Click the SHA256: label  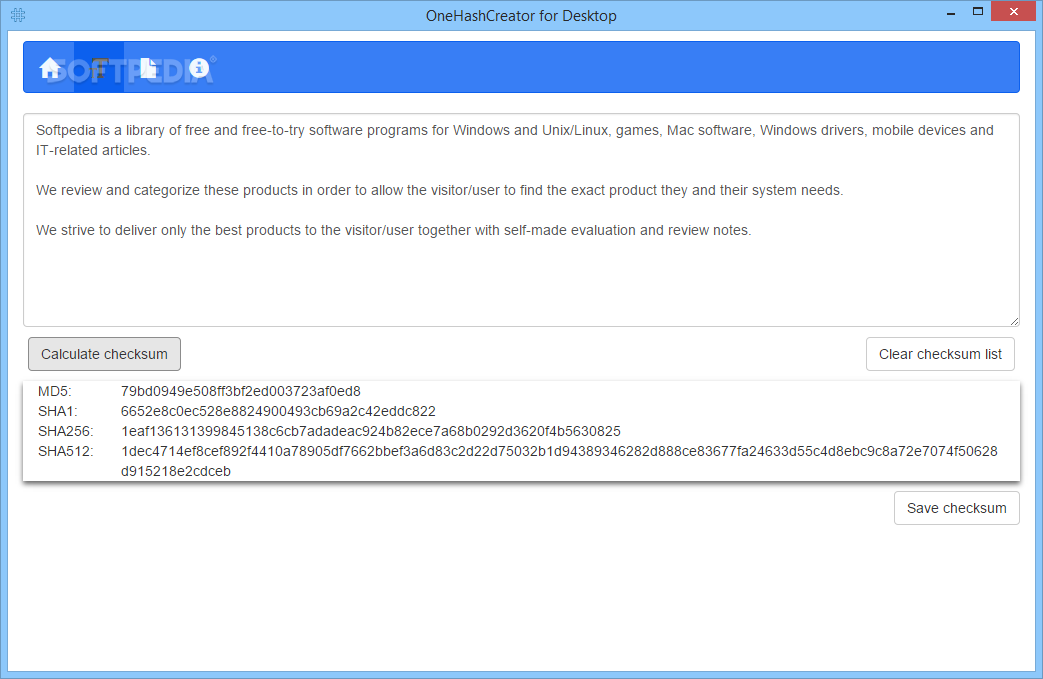coord(66,431)
